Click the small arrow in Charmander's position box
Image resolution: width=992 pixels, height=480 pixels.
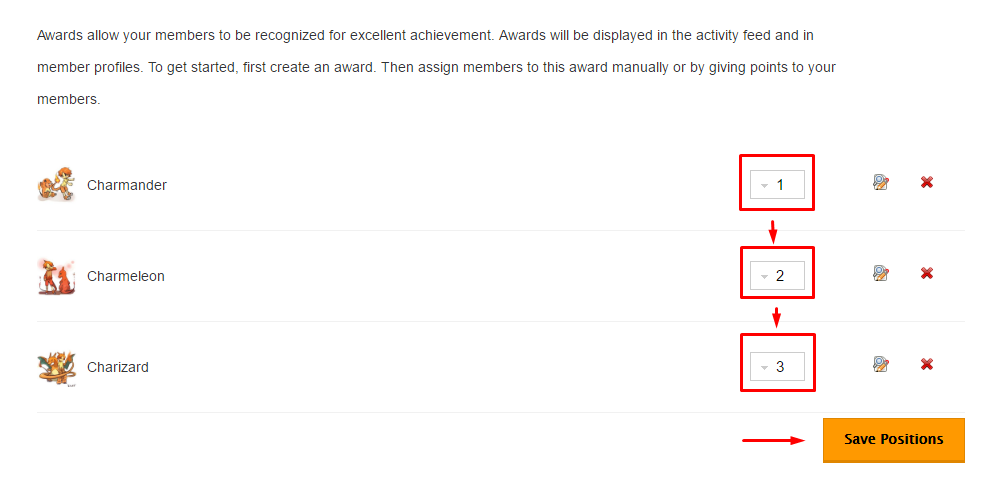[764, 186]
